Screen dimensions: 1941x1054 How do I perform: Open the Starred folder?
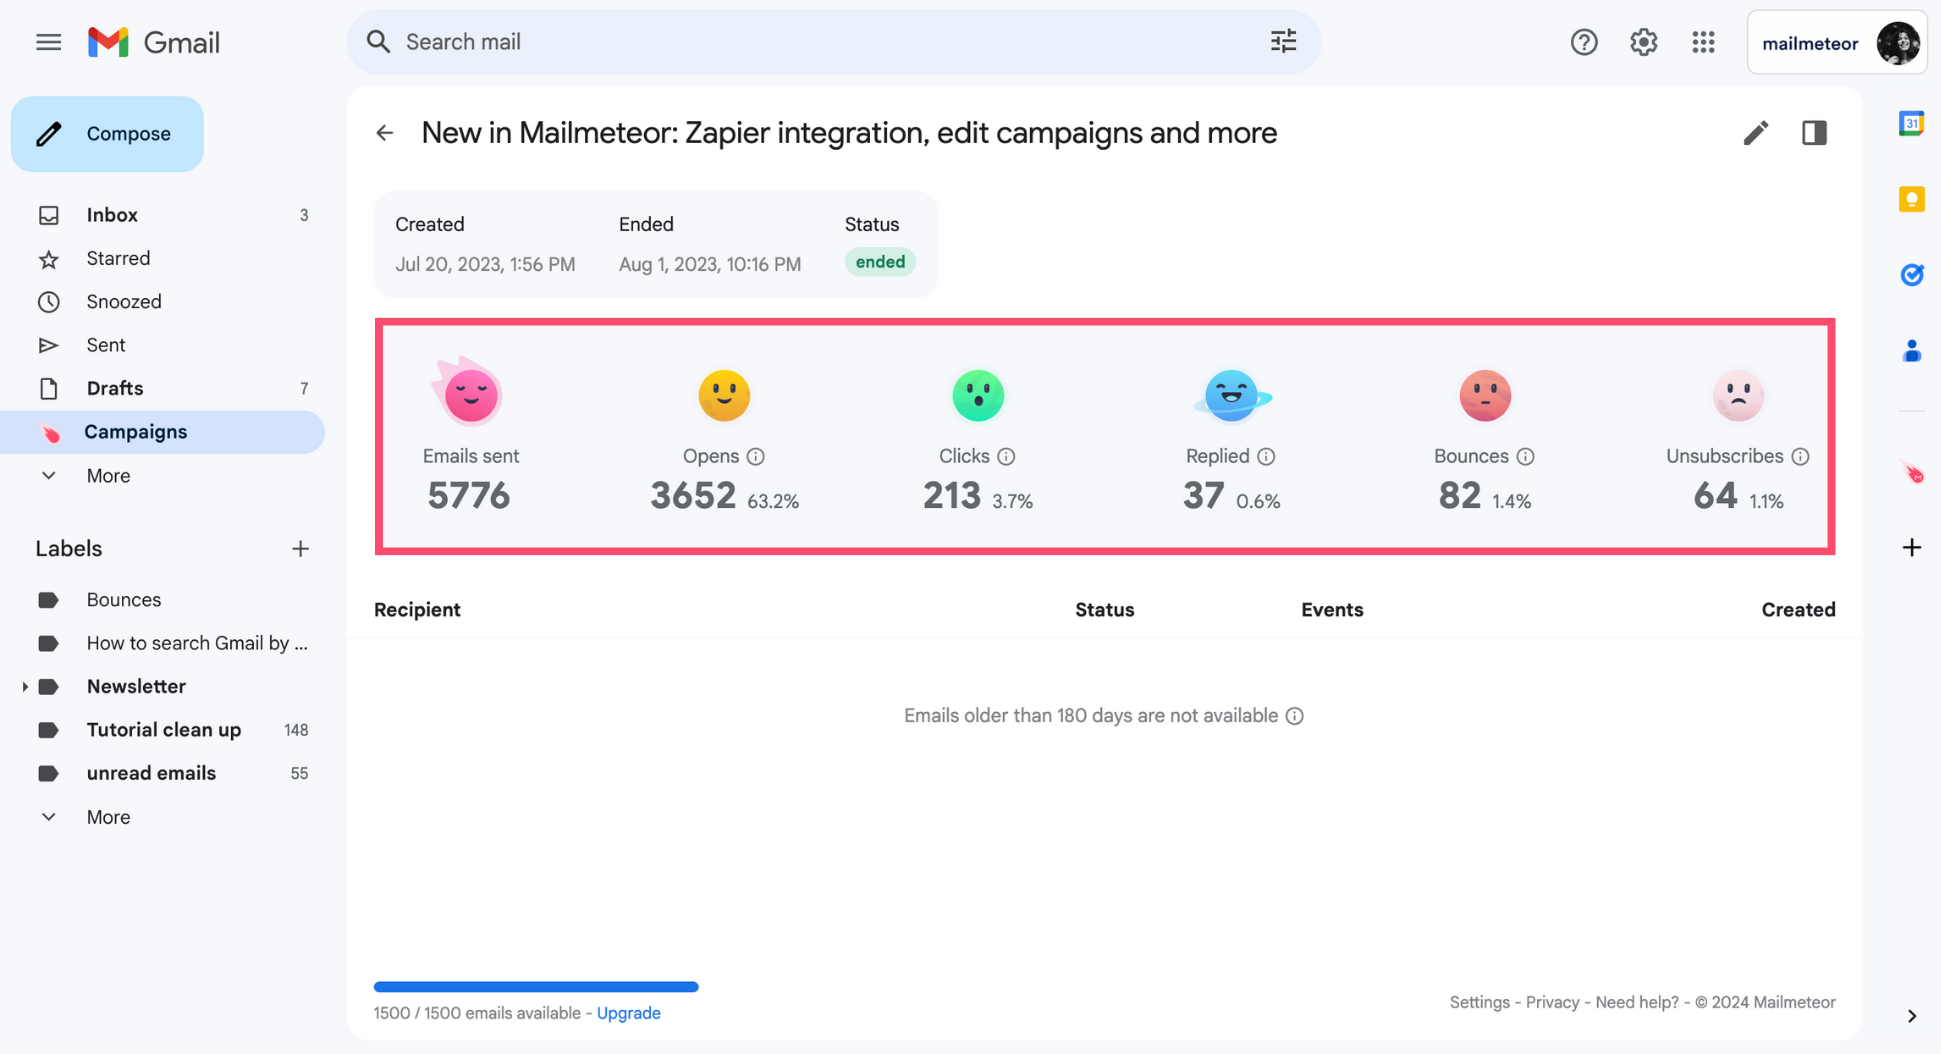click(163, 258)
